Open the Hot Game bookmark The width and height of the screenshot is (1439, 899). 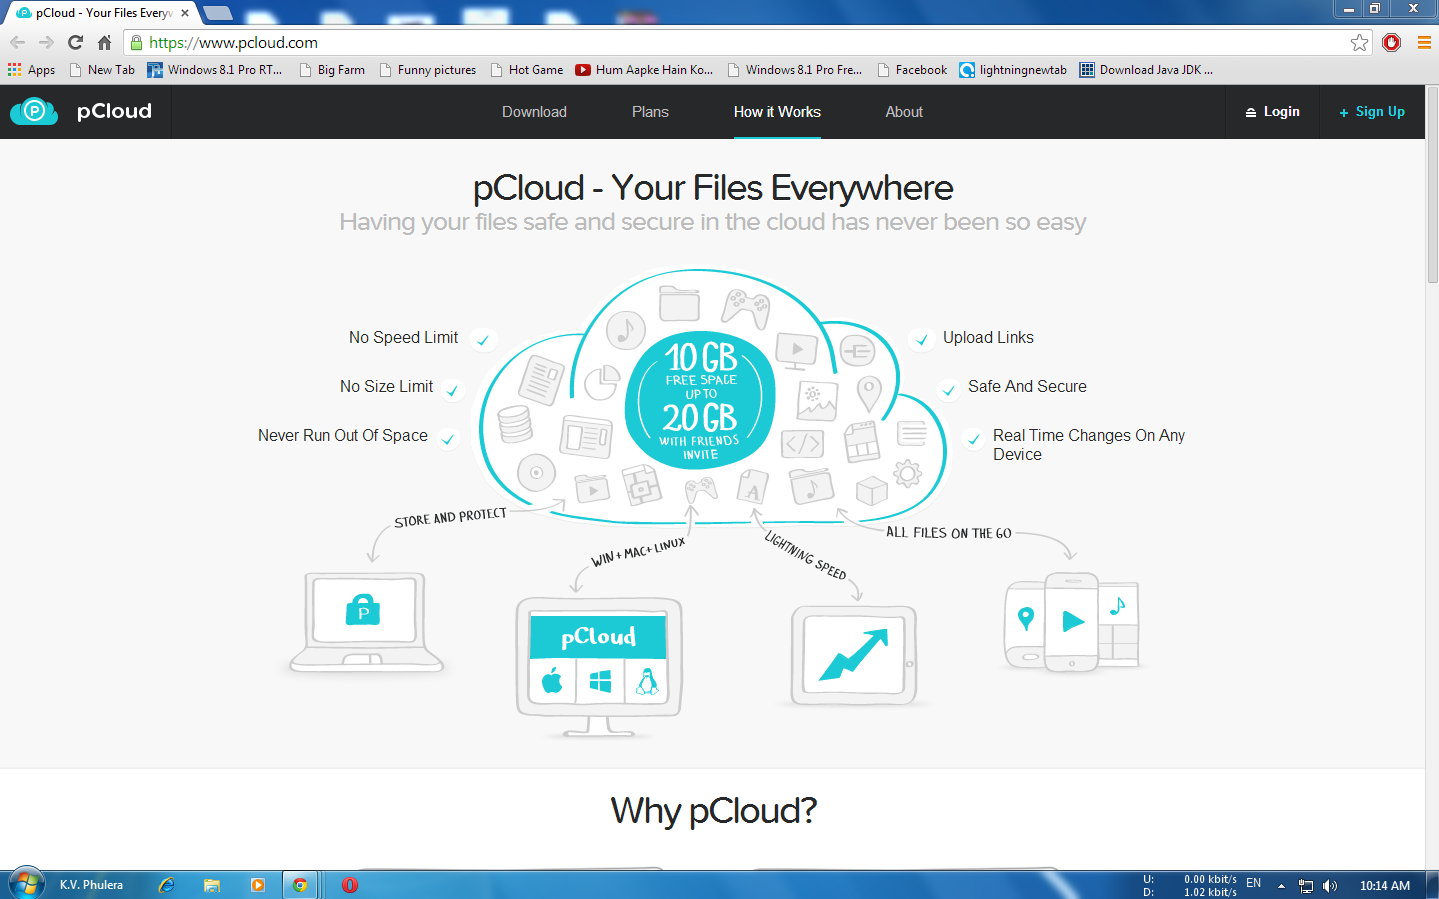527,70
